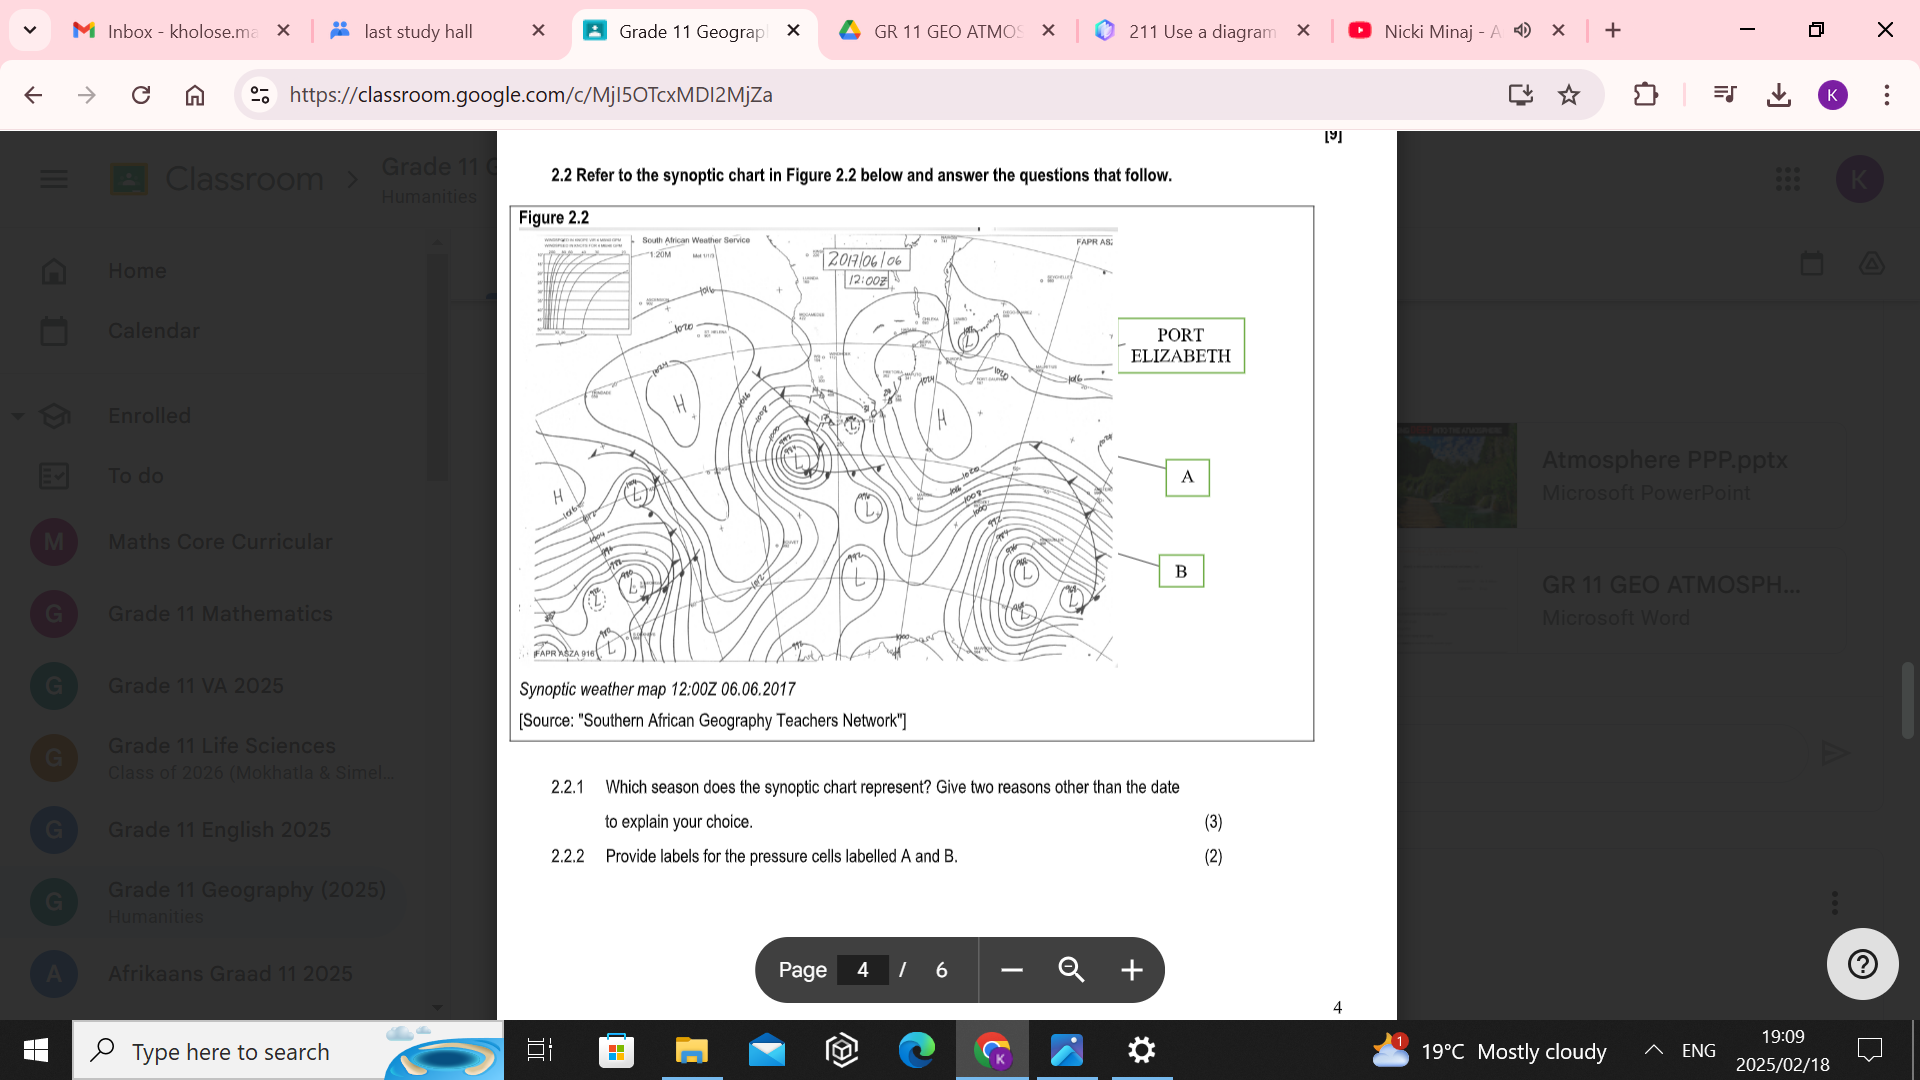Click the Help question mark button
The image size is (1920, 1080).
click(x=1861, y=963)
